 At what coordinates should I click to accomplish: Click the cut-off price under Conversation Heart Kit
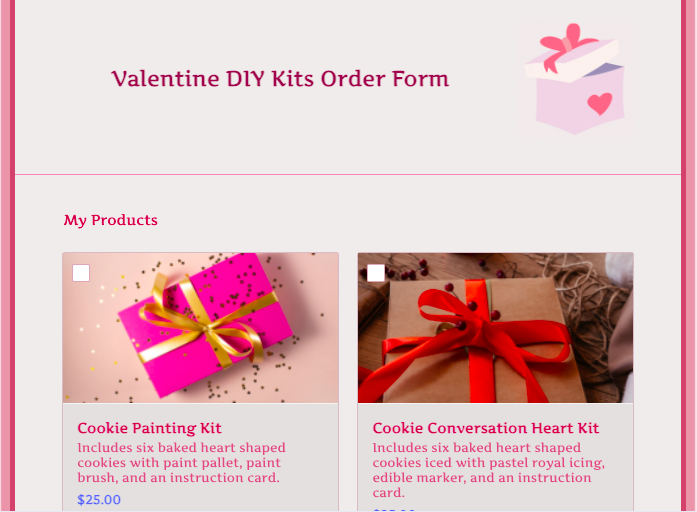[394, 509]
